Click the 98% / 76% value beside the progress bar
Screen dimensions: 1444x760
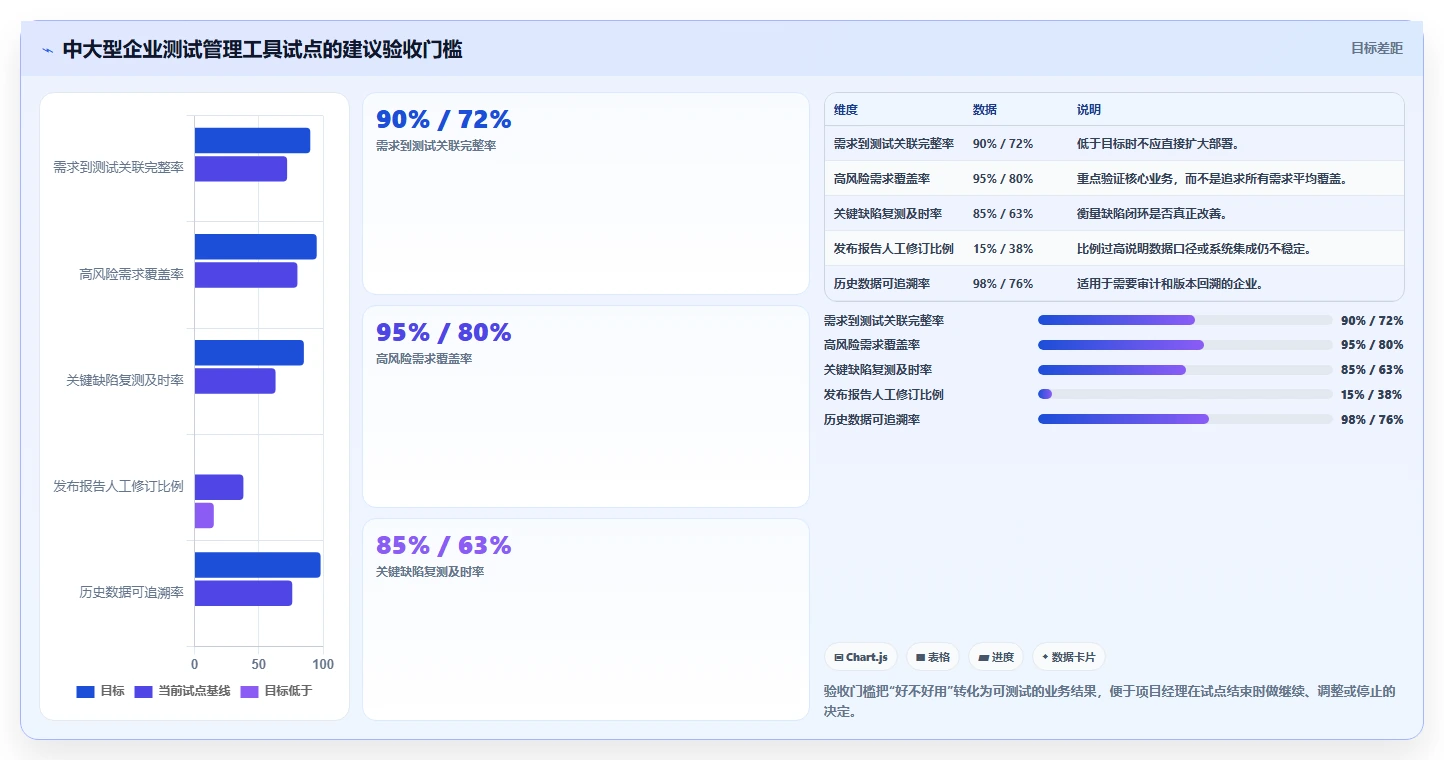(1372, 420)
